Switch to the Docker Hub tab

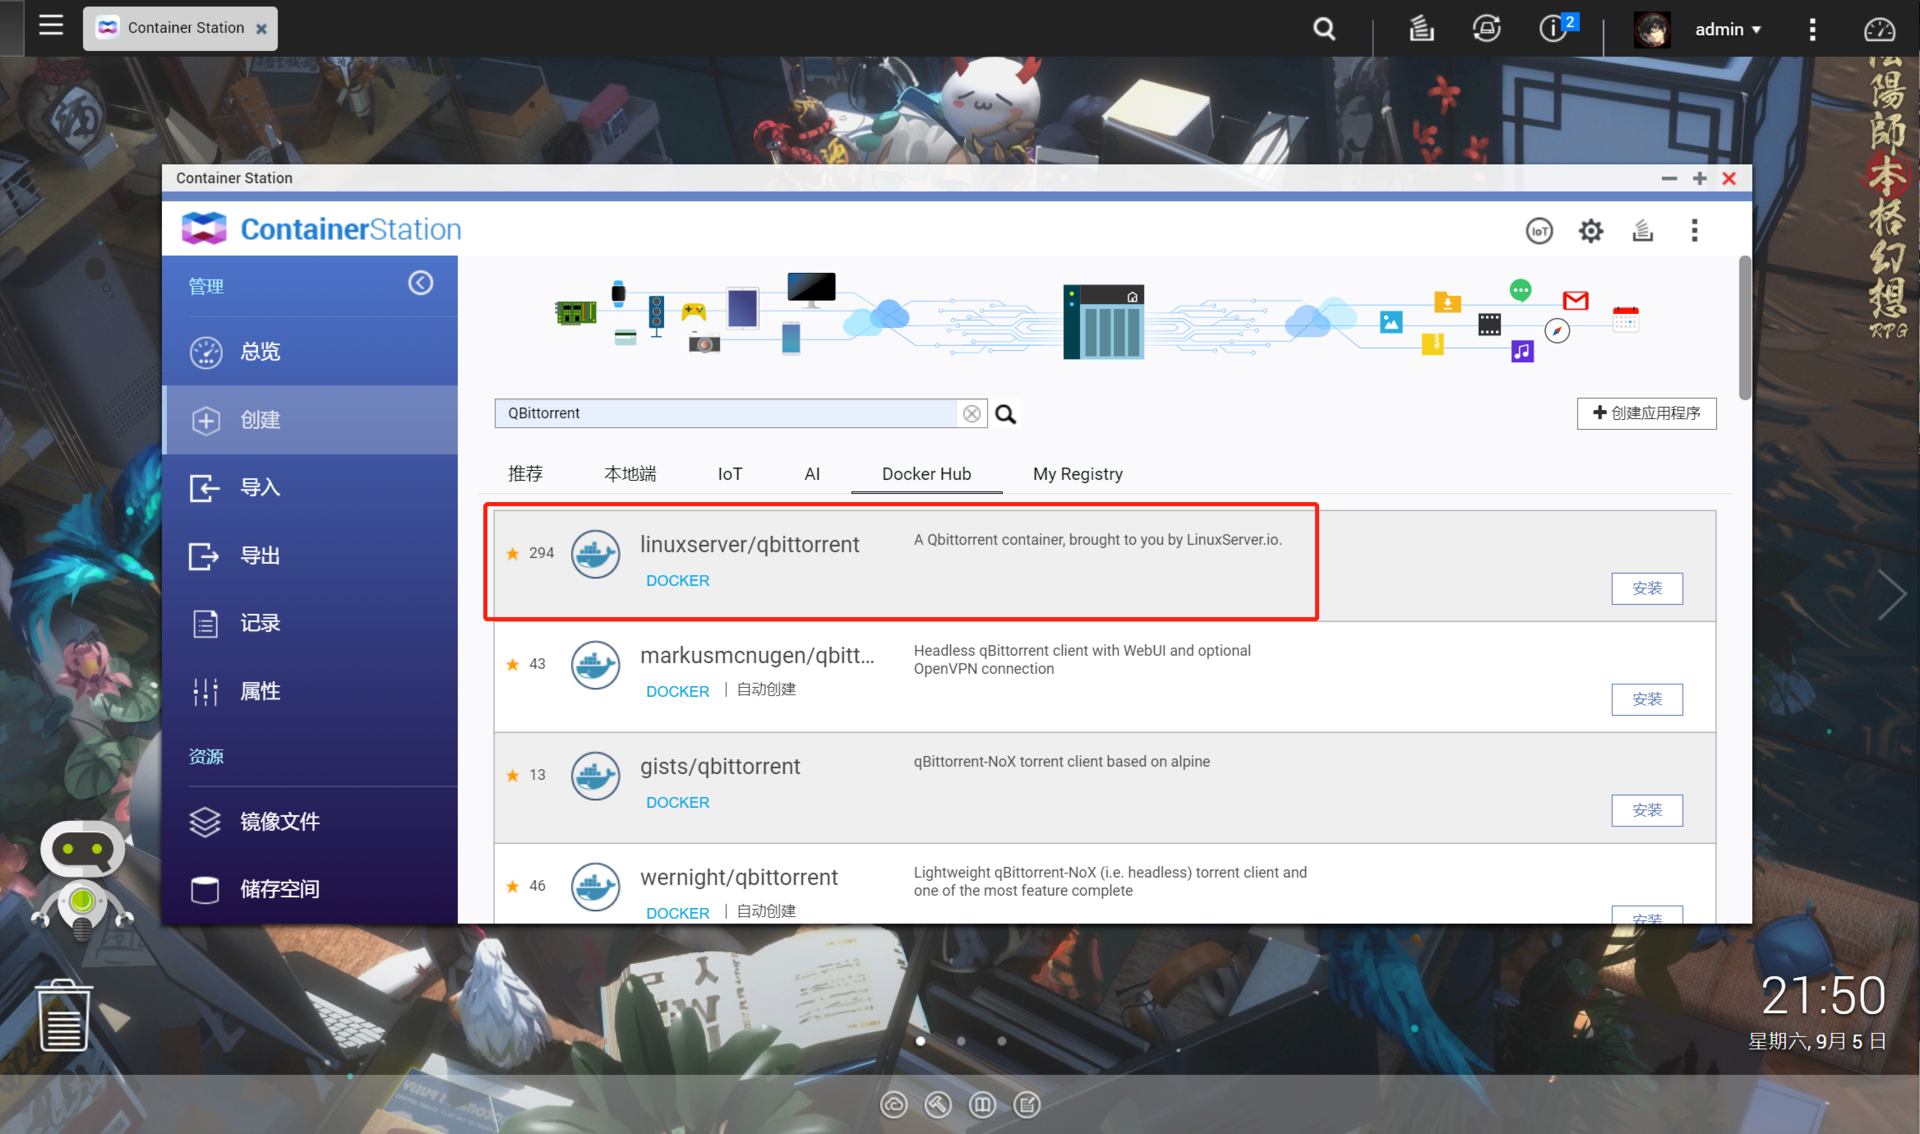[926, 474]
